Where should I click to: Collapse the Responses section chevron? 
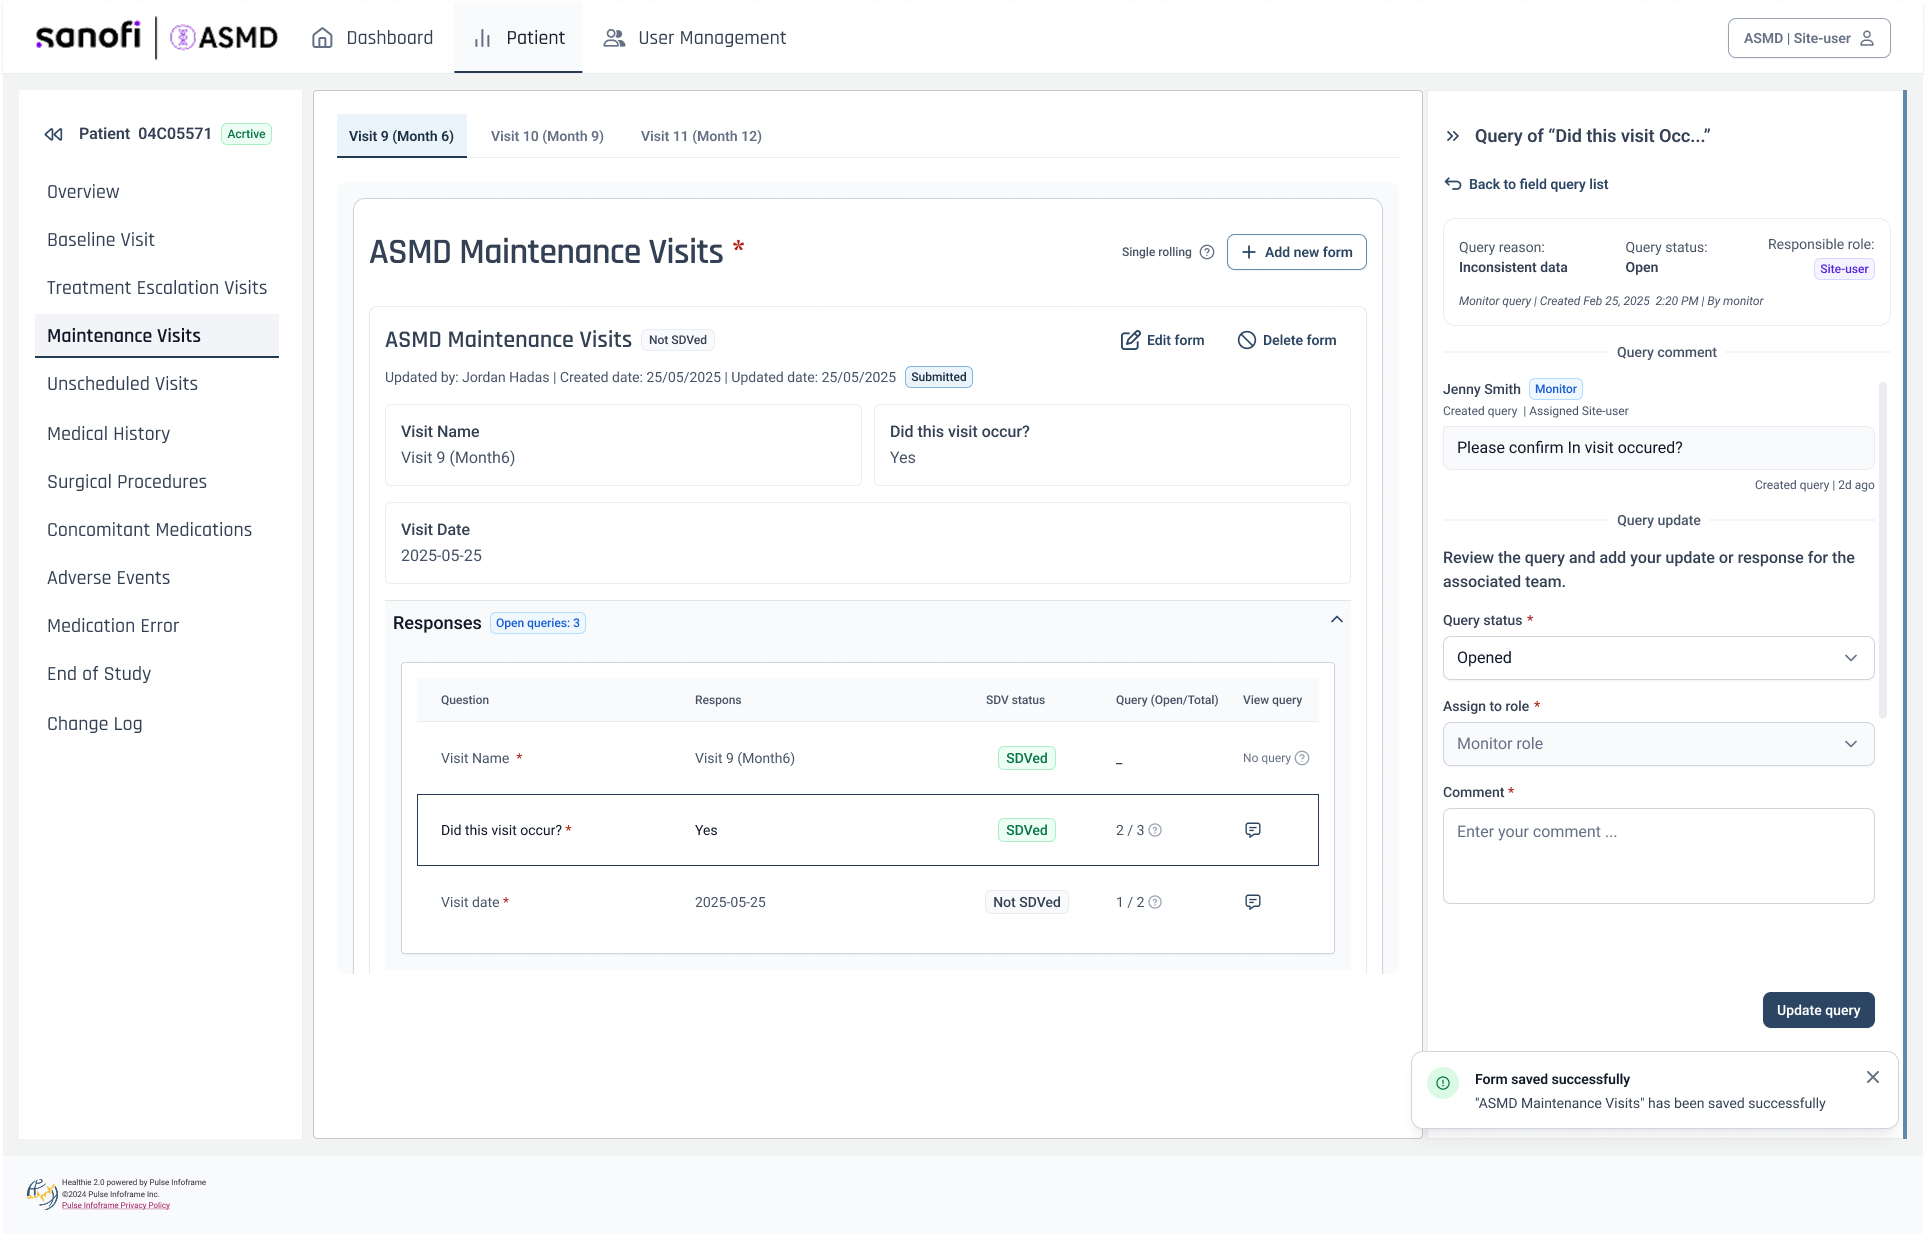(x=1336, y=620)
